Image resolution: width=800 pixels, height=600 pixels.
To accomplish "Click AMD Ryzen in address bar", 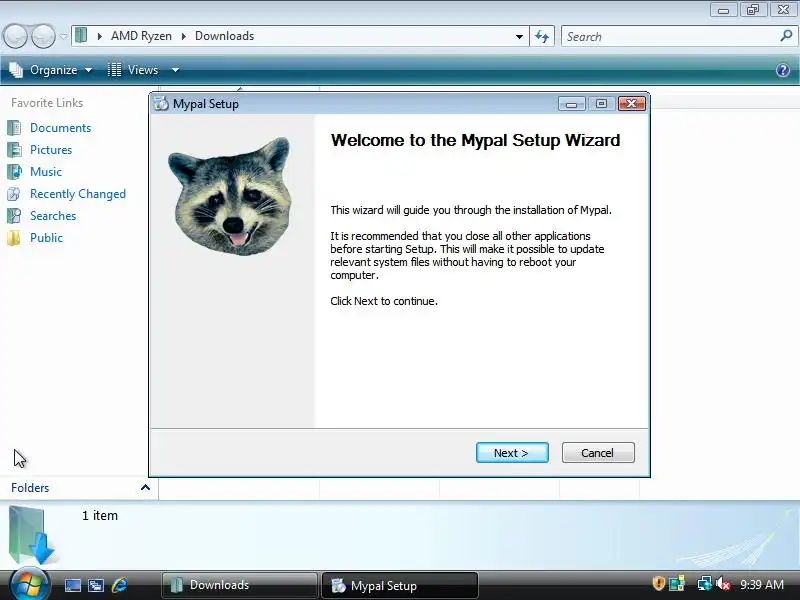I will [141, 36].
